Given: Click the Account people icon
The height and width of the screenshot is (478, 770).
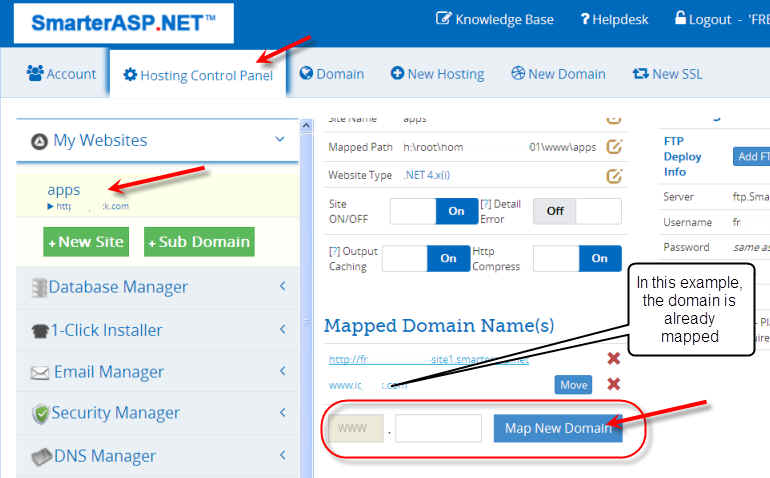Looking at the screenshot, I should (34, 73).
